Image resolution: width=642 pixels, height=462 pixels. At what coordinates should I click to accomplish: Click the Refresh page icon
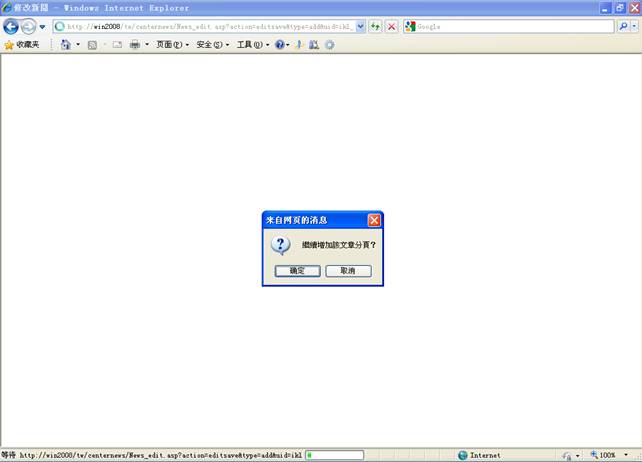(x=375, y=26)
